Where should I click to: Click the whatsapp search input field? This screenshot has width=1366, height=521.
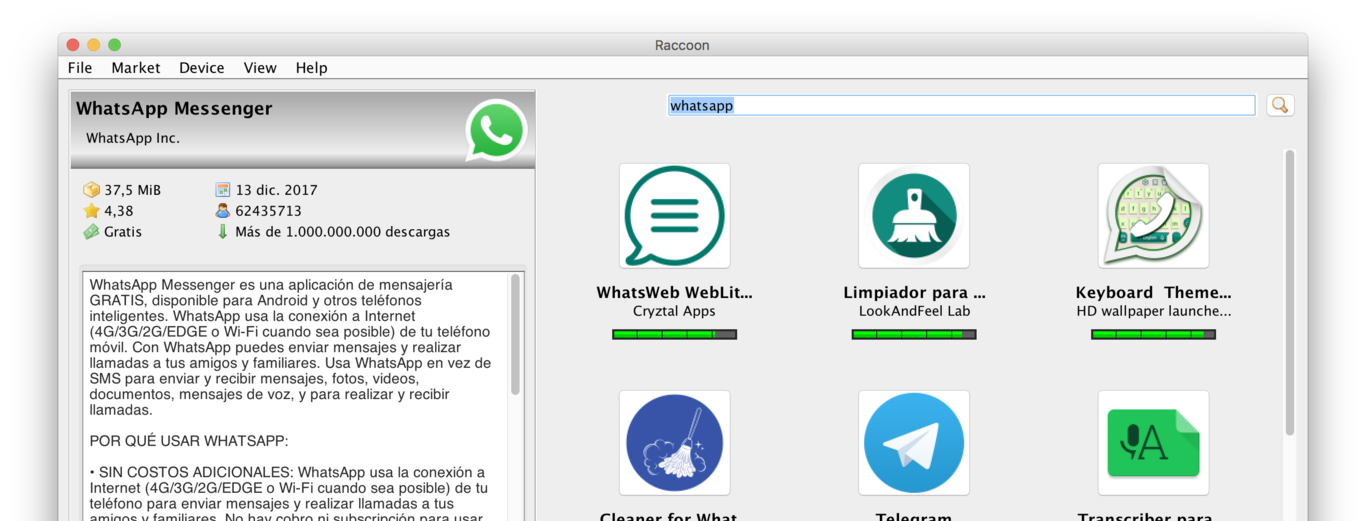pyautogui.click(x=961, y=105)
